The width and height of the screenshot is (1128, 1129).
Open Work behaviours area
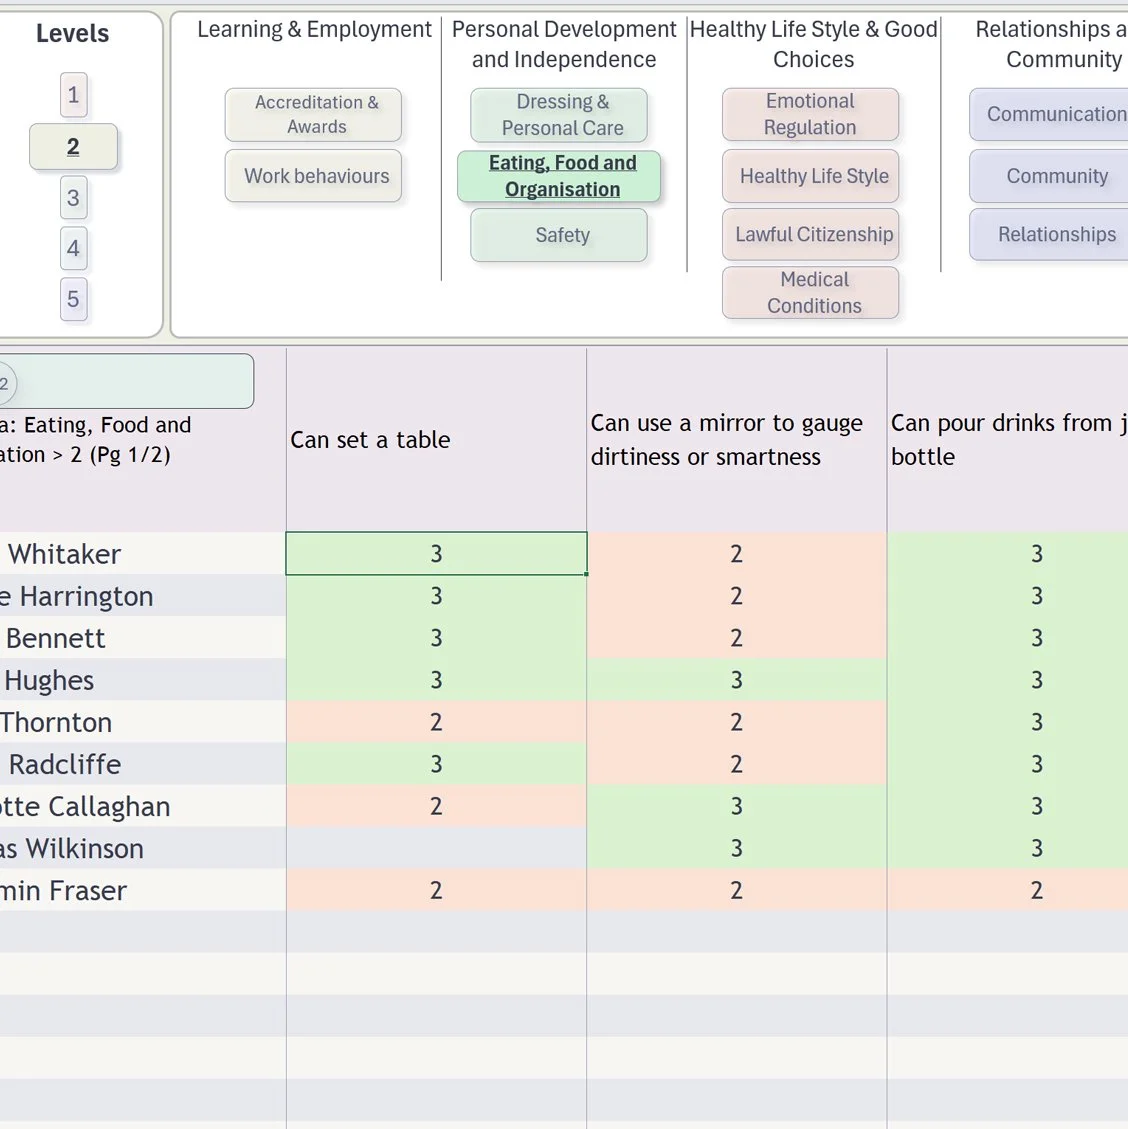click(313, 176)
